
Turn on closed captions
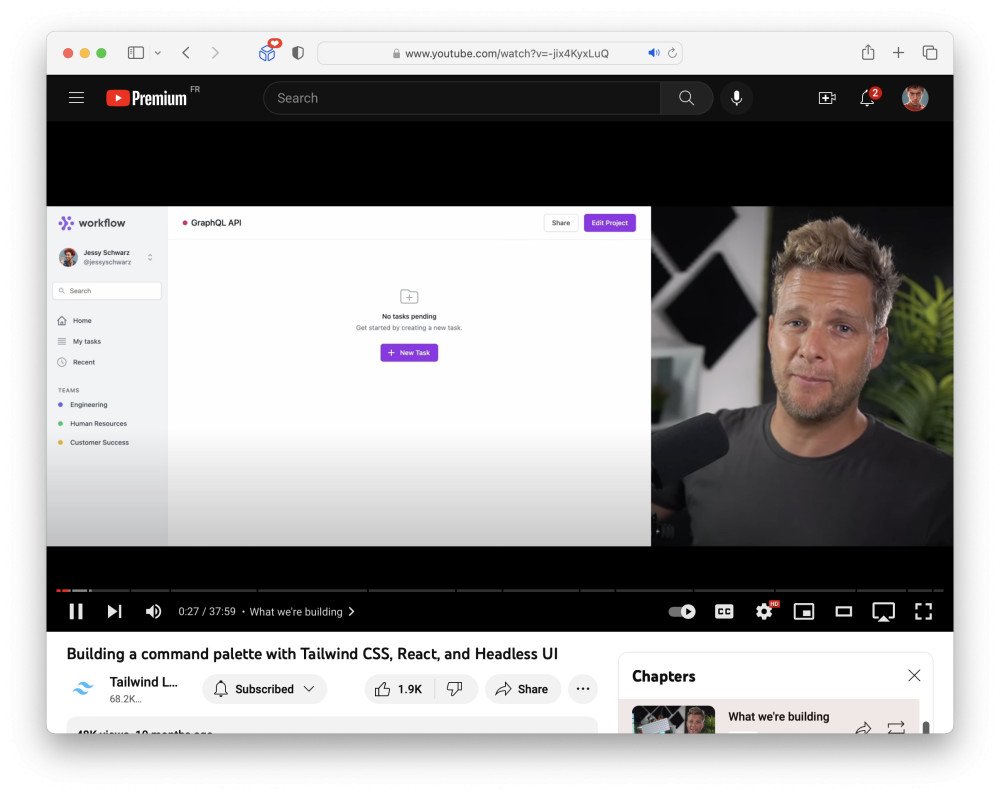pos(723,611)
